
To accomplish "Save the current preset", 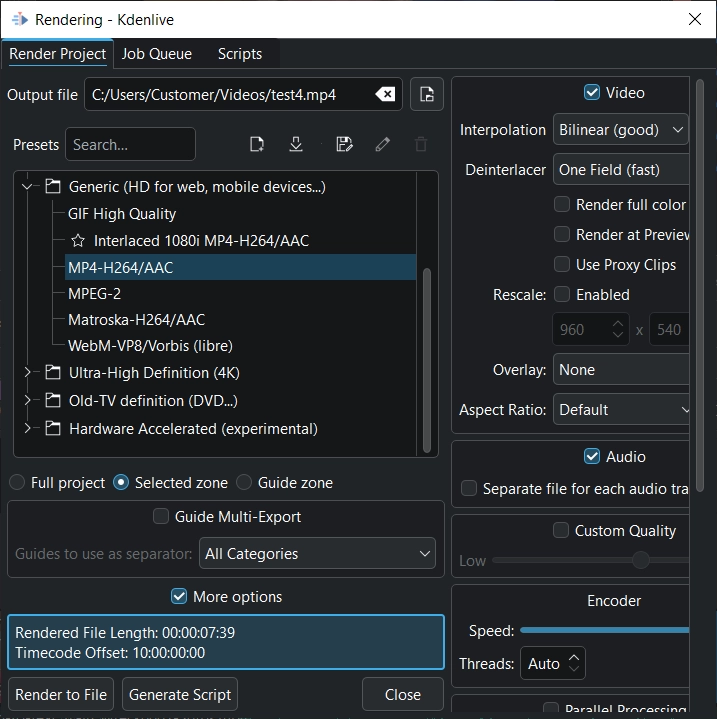I will [344, 144].
